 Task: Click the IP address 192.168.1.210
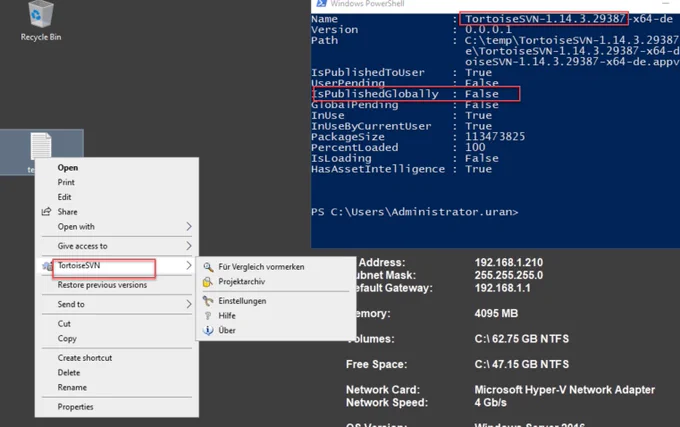[x=508, y=263]
